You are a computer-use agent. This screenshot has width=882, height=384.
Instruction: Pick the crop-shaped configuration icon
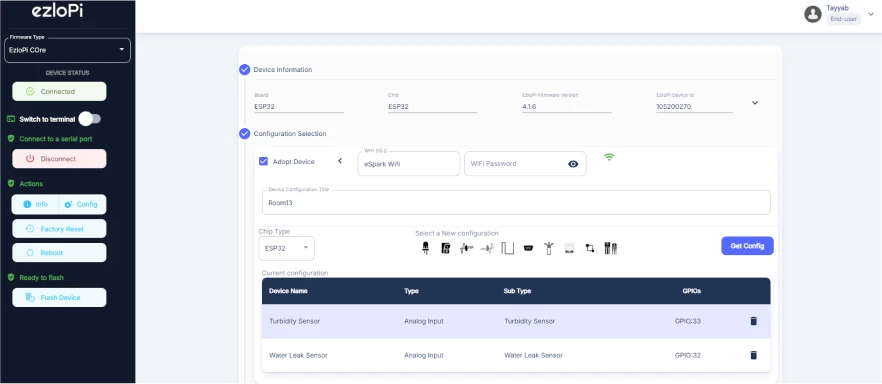click(590, 248)
